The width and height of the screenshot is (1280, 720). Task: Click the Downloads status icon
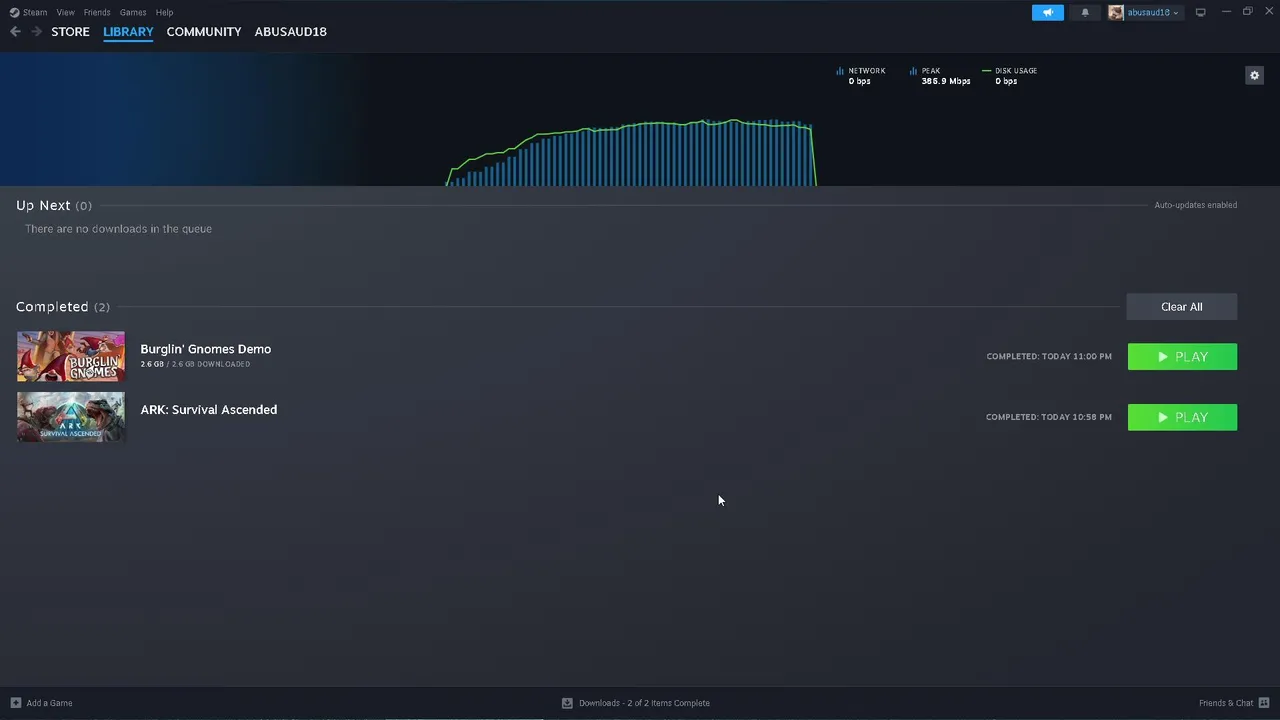pyautogui.click(x=567, y=703)
